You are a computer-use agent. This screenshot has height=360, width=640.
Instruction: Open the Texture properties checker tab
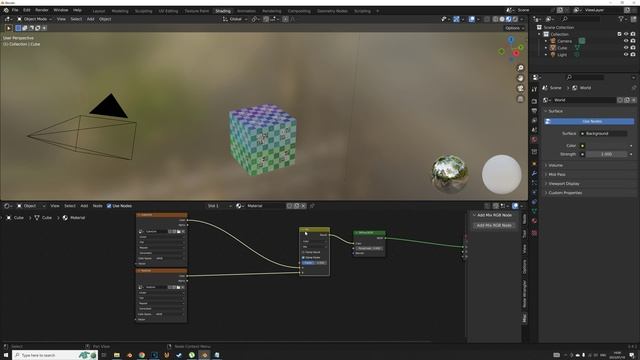pos(534,233)
